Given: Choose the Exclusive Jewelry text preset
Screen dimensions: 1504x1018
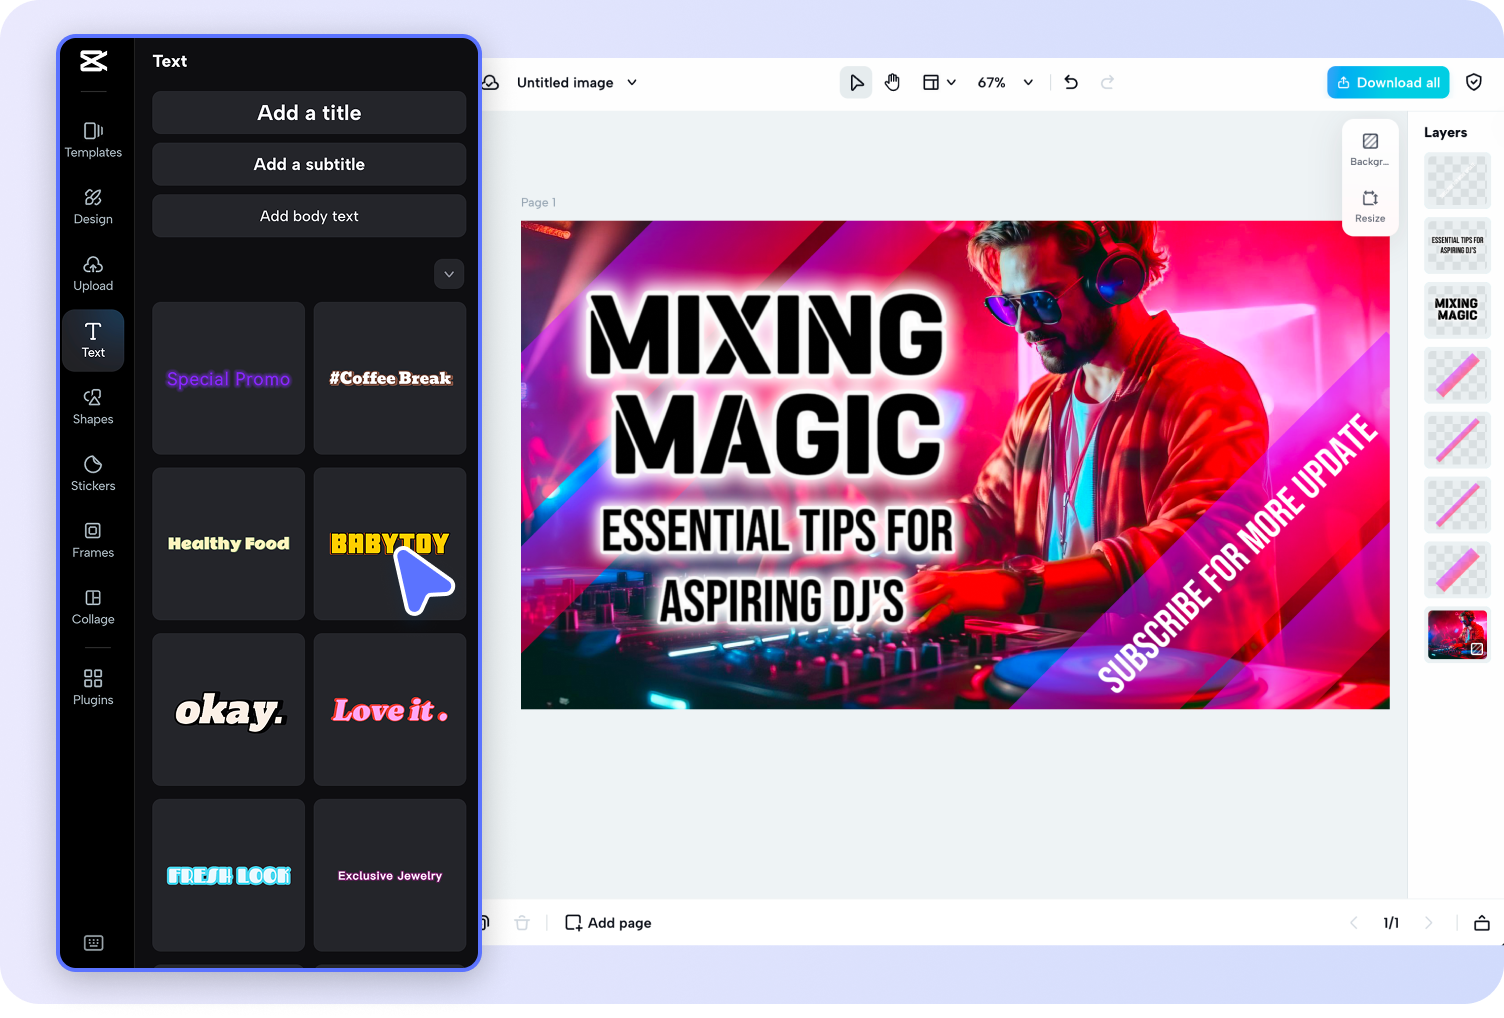Looking at the screenshot, I should 390,875.
